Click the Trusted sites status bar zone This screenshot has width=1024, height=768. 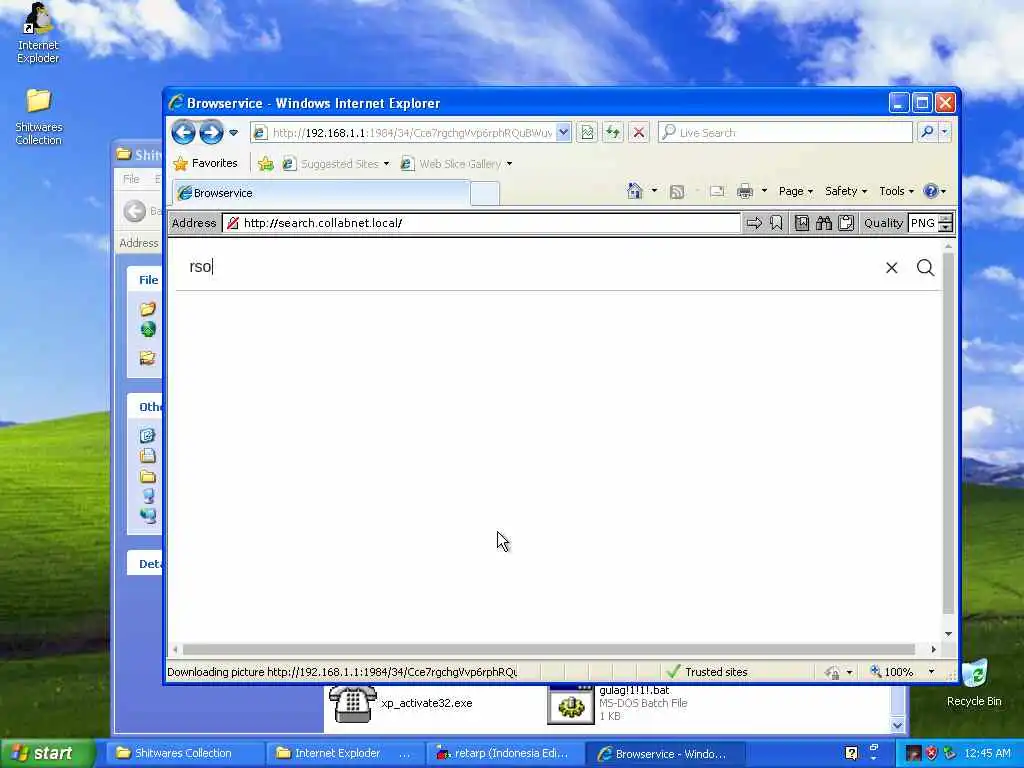pyautogui.click(x=707, y=671)
